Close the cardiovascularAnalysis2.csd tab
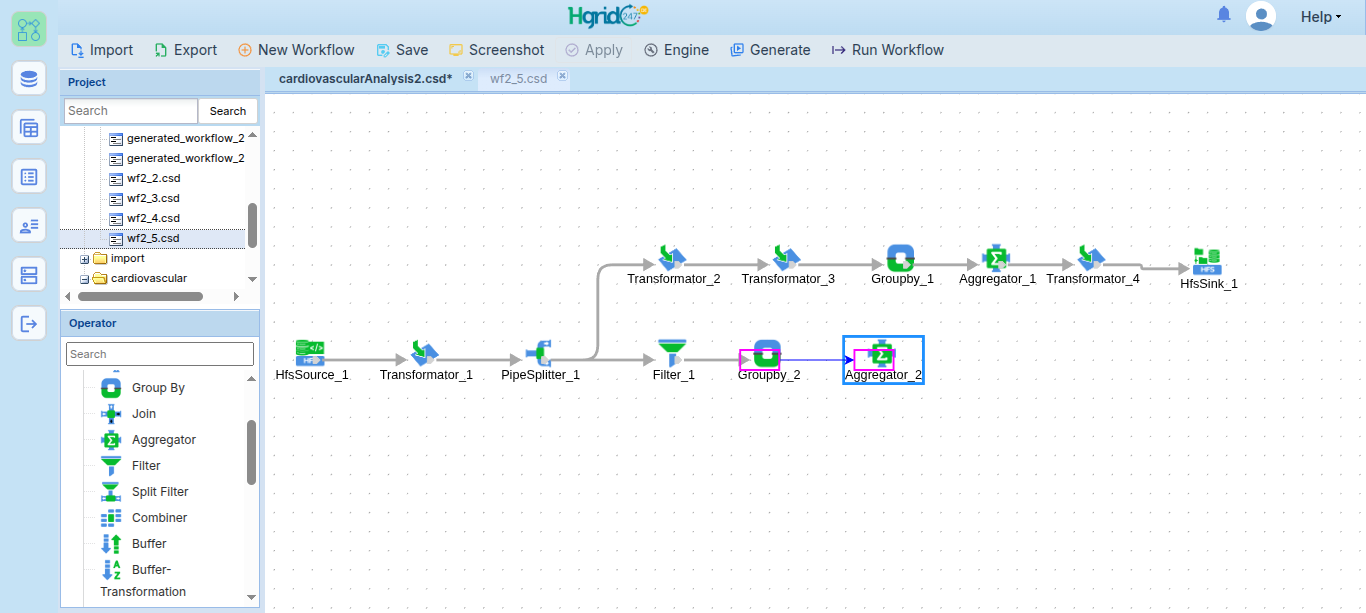This screenshot has width=1366, height=613. pyautogui.click(x=468, y=76)
